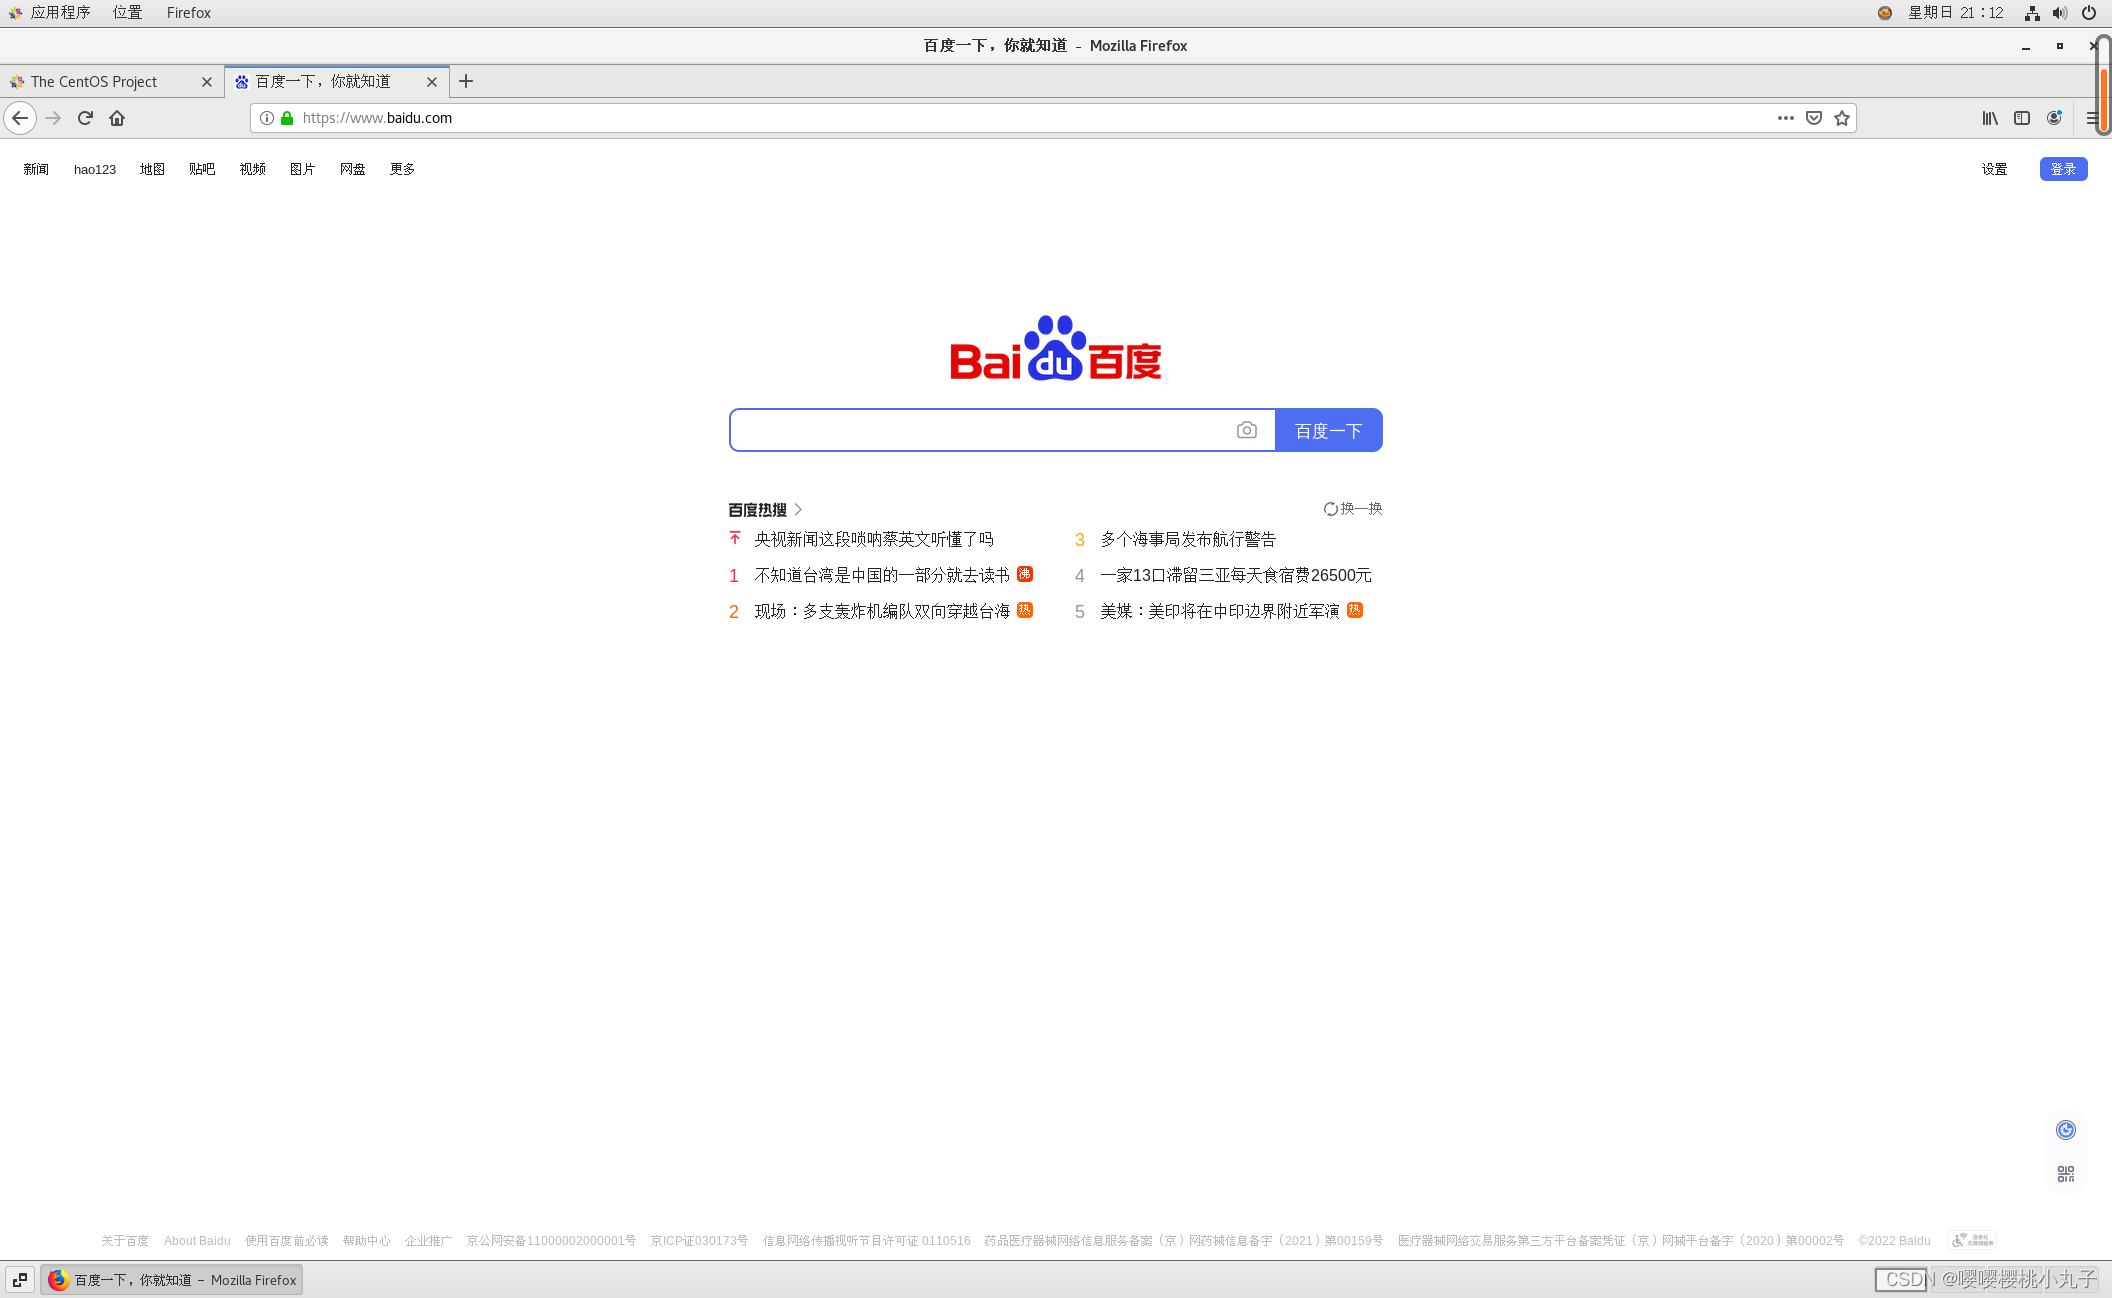This screenshot has height=1298, width=2112.
Task: Open the About Baidu footer link
Action: point(197,1241)
